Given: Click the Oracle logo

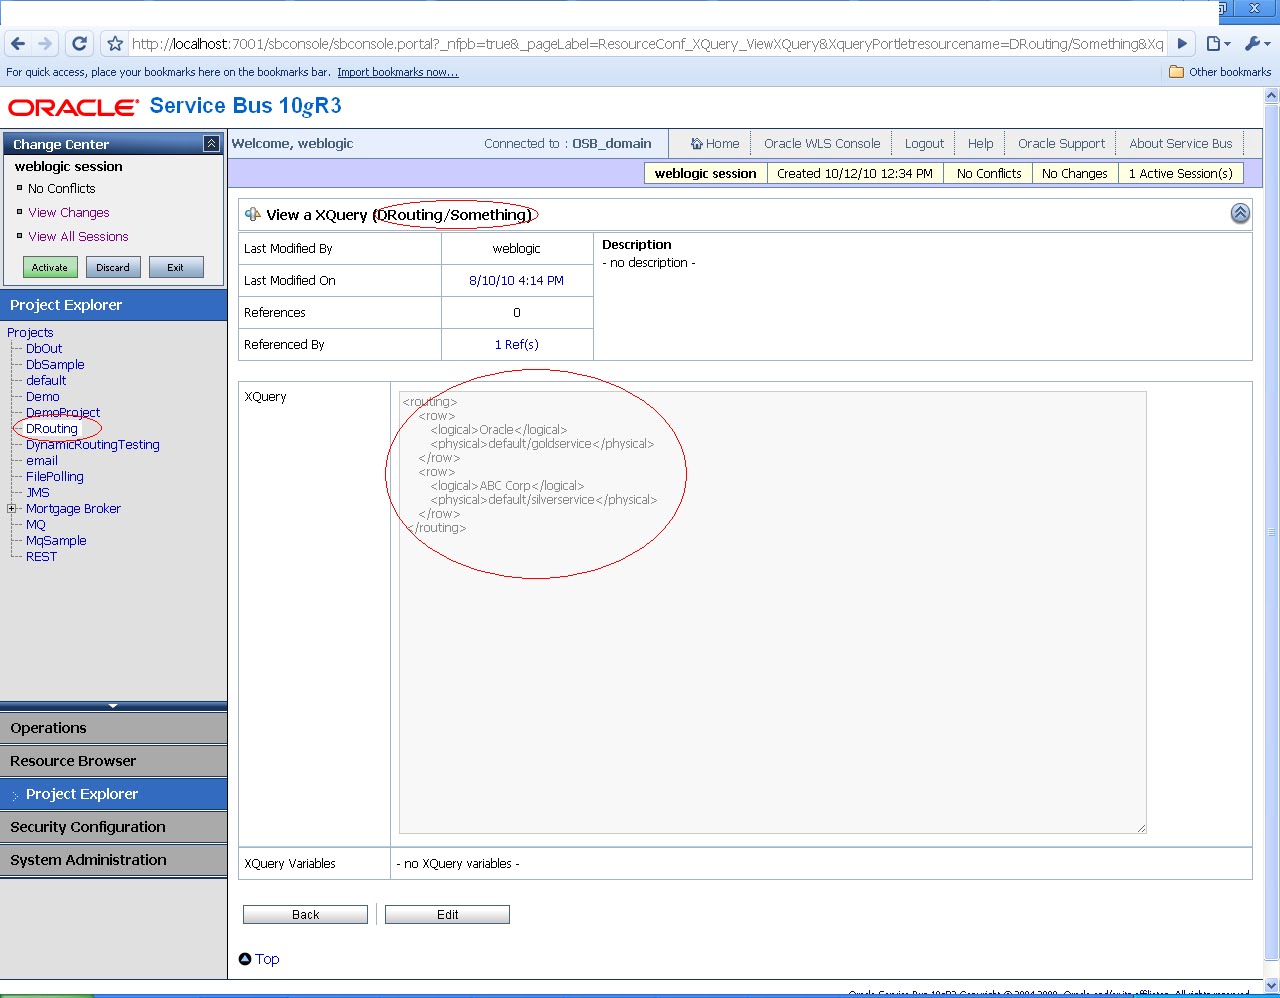Looking at the screenshot, I should [x=73, y=107].
